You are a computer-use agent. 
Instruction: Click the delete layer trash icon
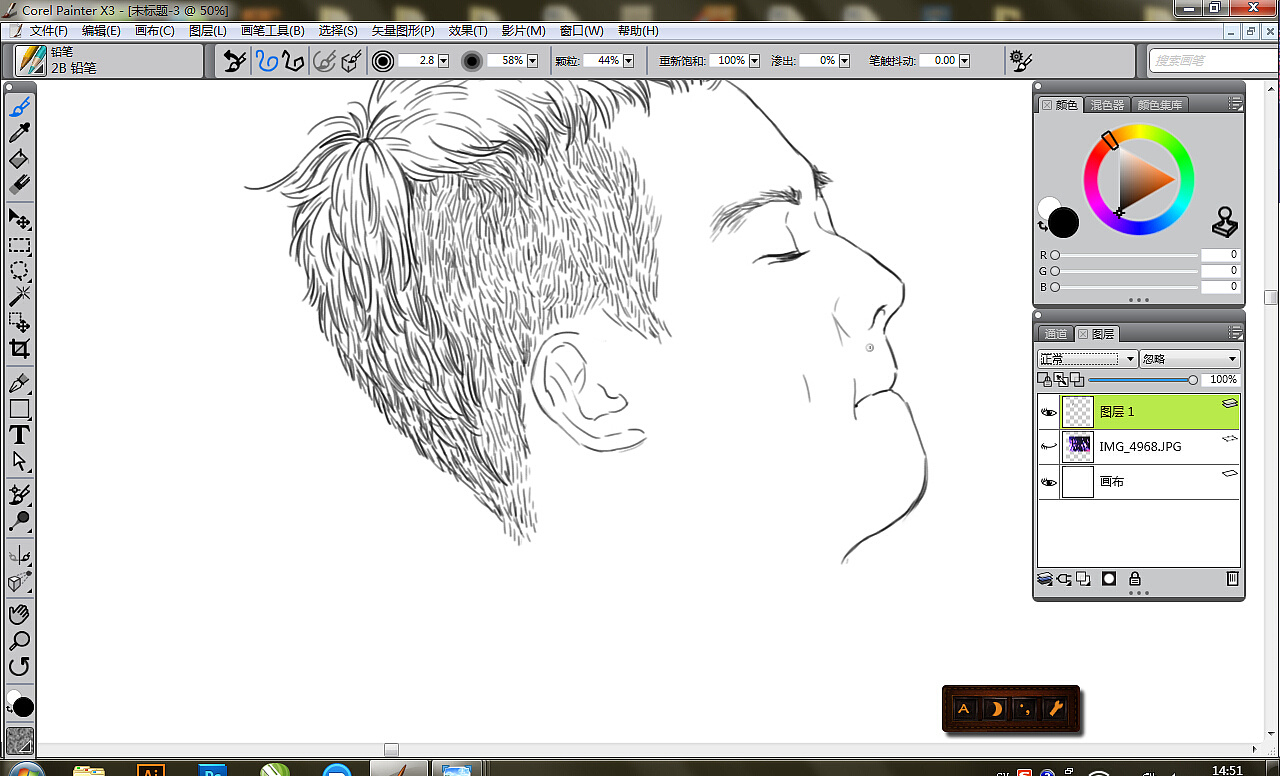pyautogui.click(x=1232, y=579)
